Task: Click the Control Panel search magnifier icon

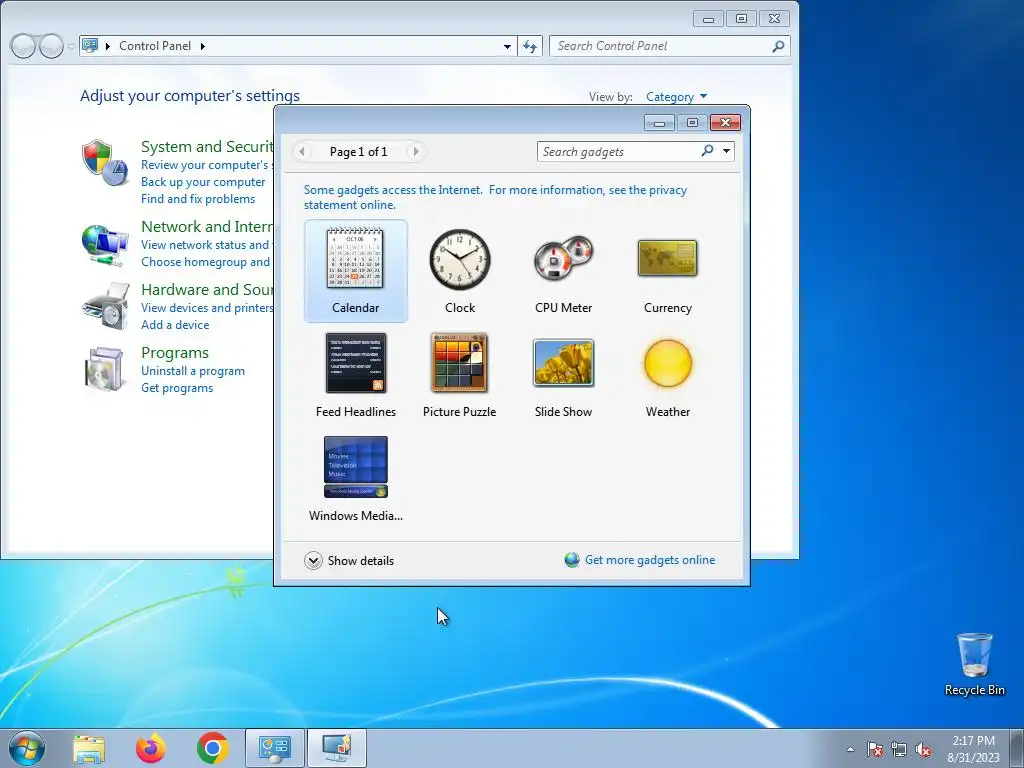Action: click(x=778, y=46)
